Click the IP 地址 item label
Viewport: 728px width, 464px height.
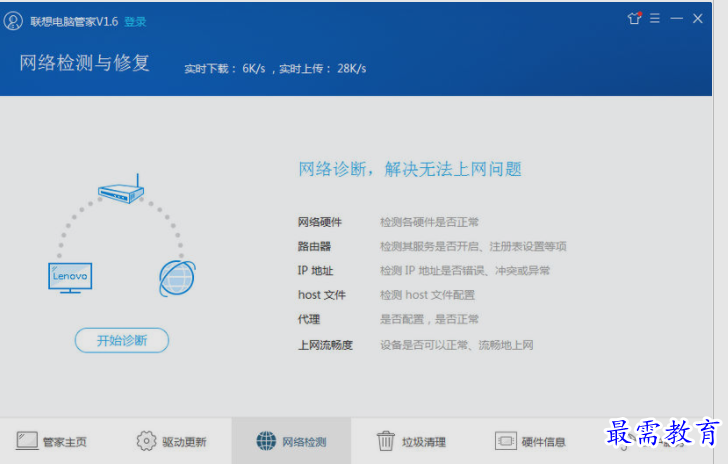click(315, 271)
